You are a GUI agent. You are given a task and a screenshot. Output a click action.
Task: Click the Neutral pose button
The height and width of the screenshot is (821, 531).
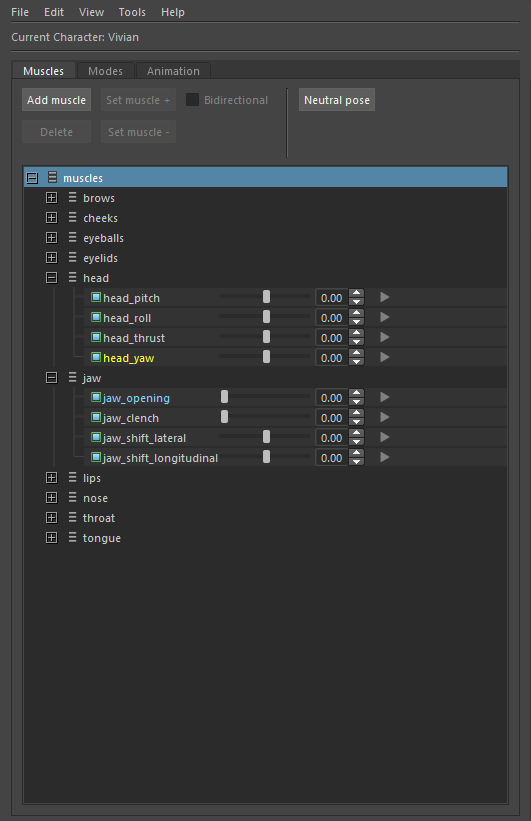(337, 100)
